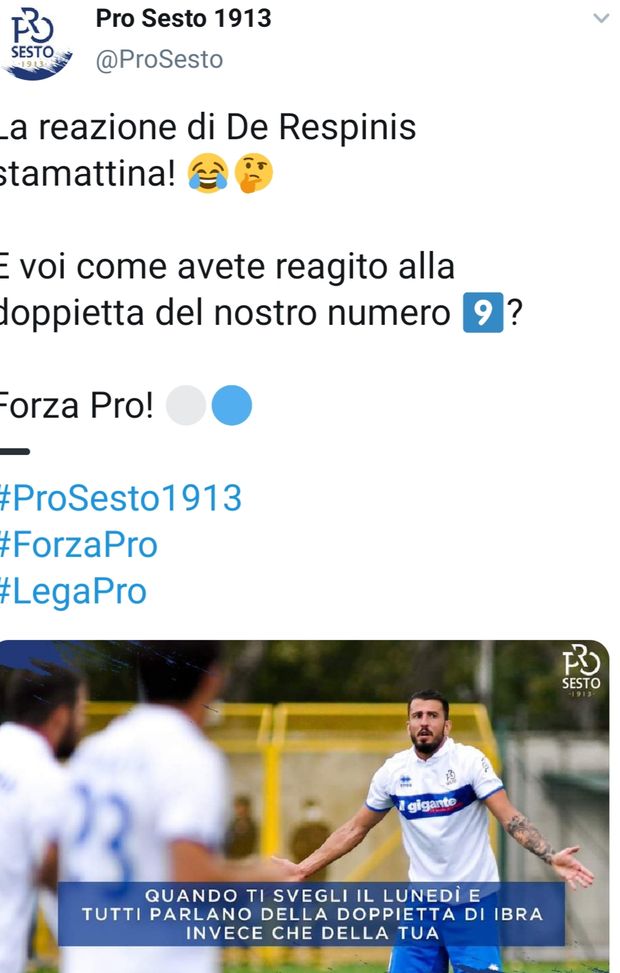Click the blue circle emoji
620x973 pixels.
pyautogui.click(x=231, y=405)
